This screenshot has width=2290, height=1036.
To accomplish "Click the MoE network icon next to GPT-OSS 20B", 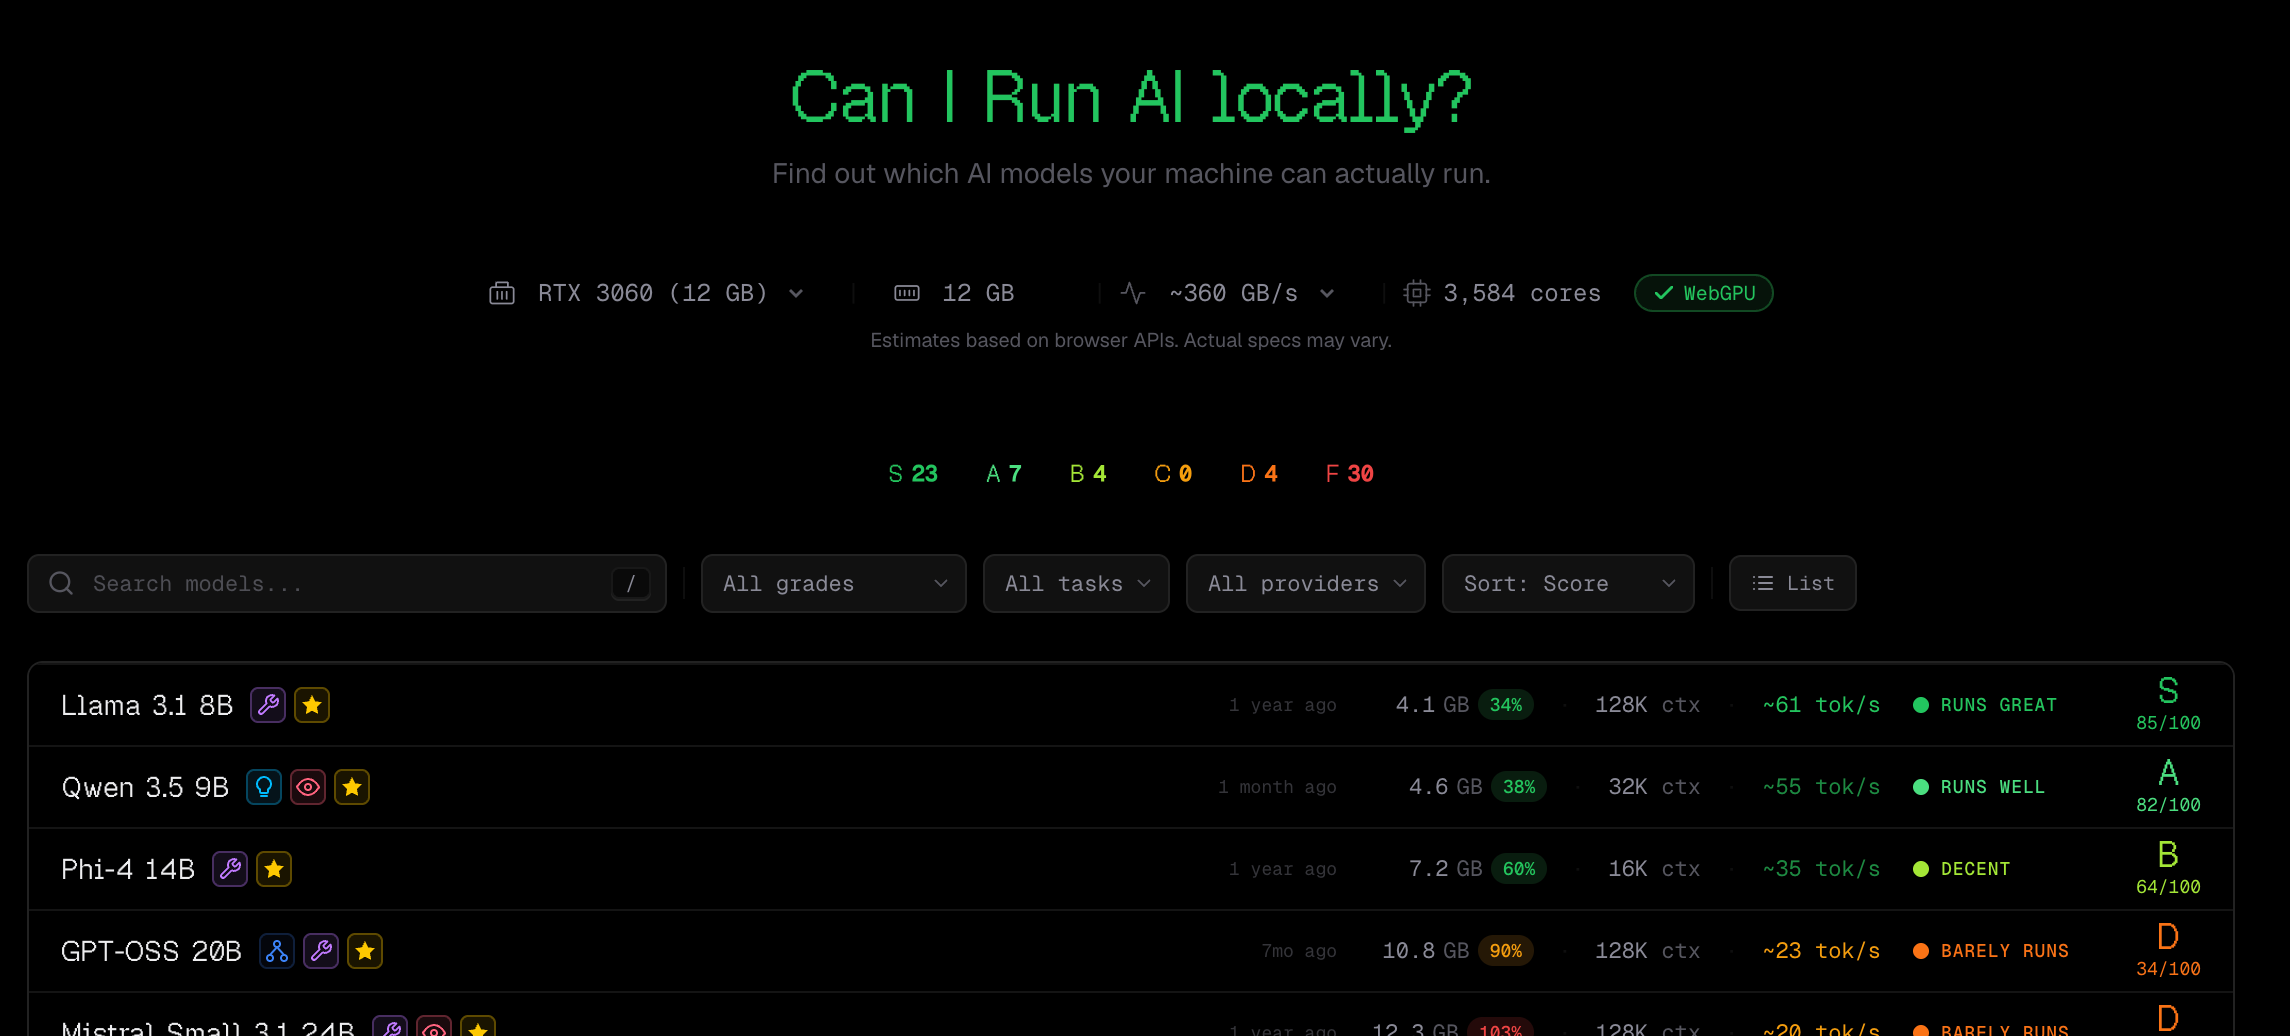I will 277,951.
